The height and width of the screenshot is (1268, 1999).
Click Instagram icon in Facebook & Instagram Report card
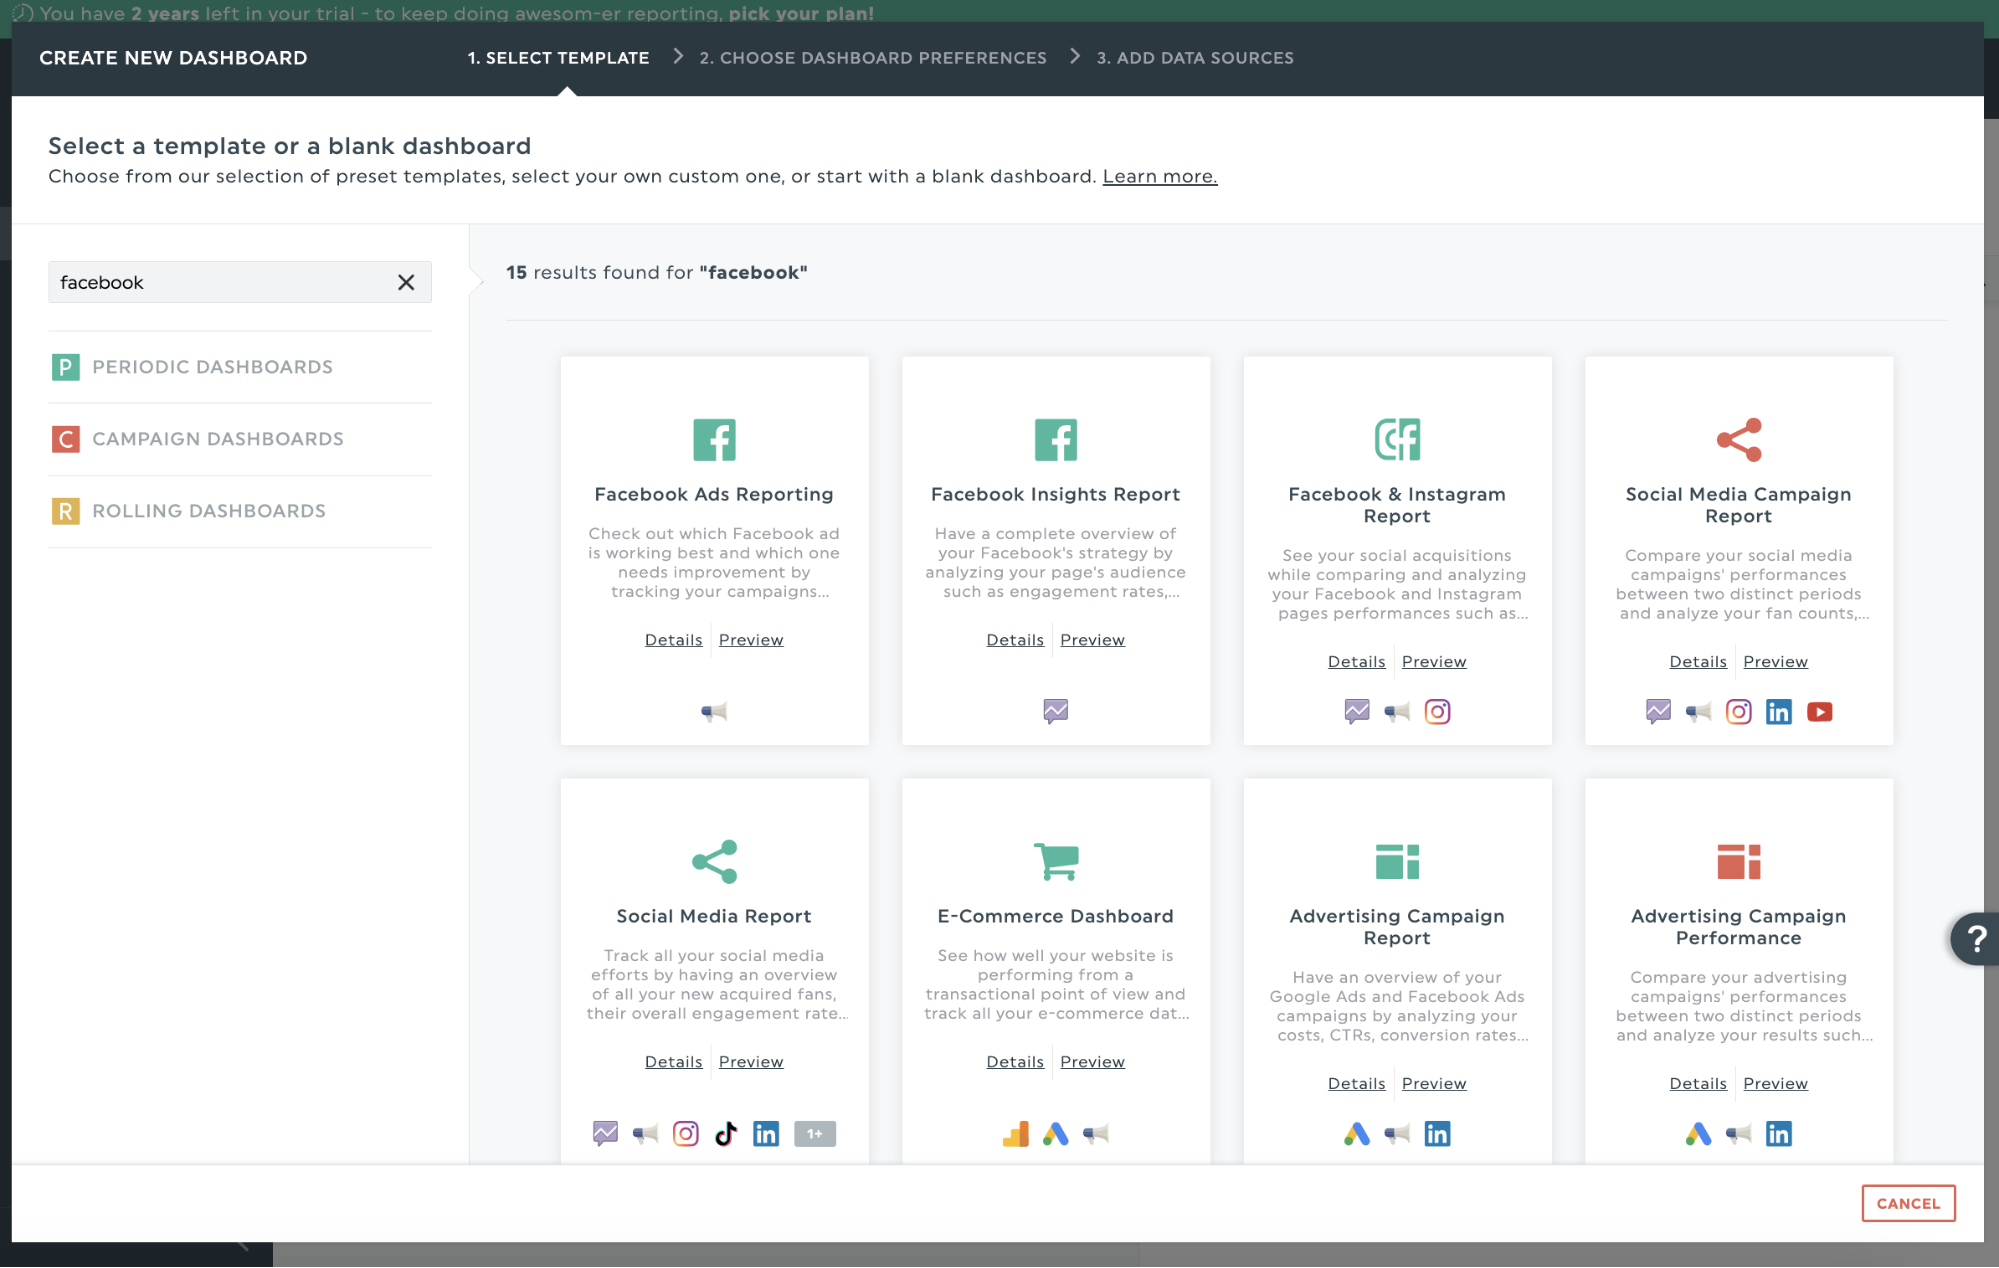1437,712
